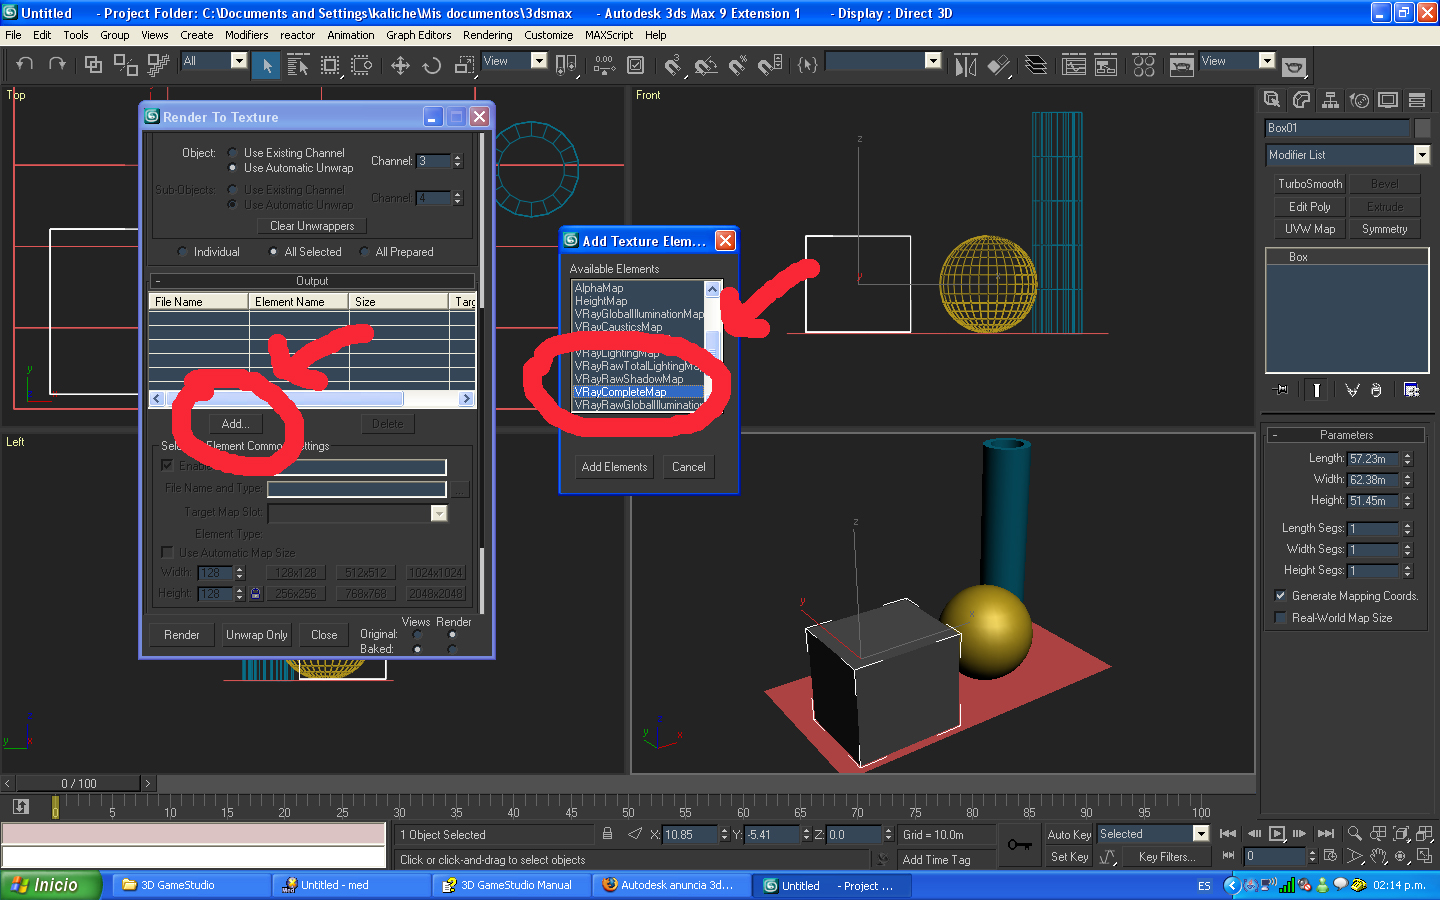Choose the Individual radio option
The height and width of the screenshot is (900, 1440).
tap(182, 252)
